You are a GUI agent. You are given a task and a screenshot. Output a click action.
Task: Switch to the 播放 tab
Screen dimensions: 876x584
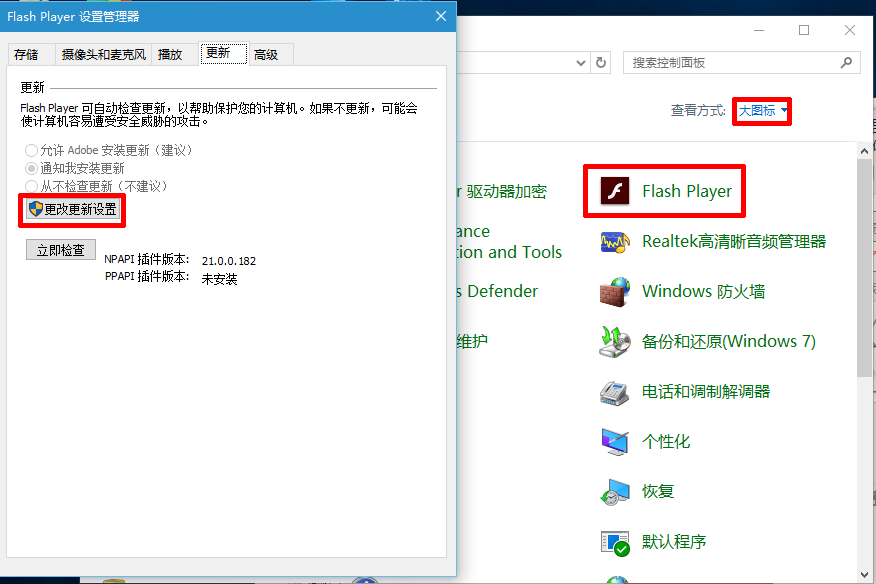click(x=173, y=55)
